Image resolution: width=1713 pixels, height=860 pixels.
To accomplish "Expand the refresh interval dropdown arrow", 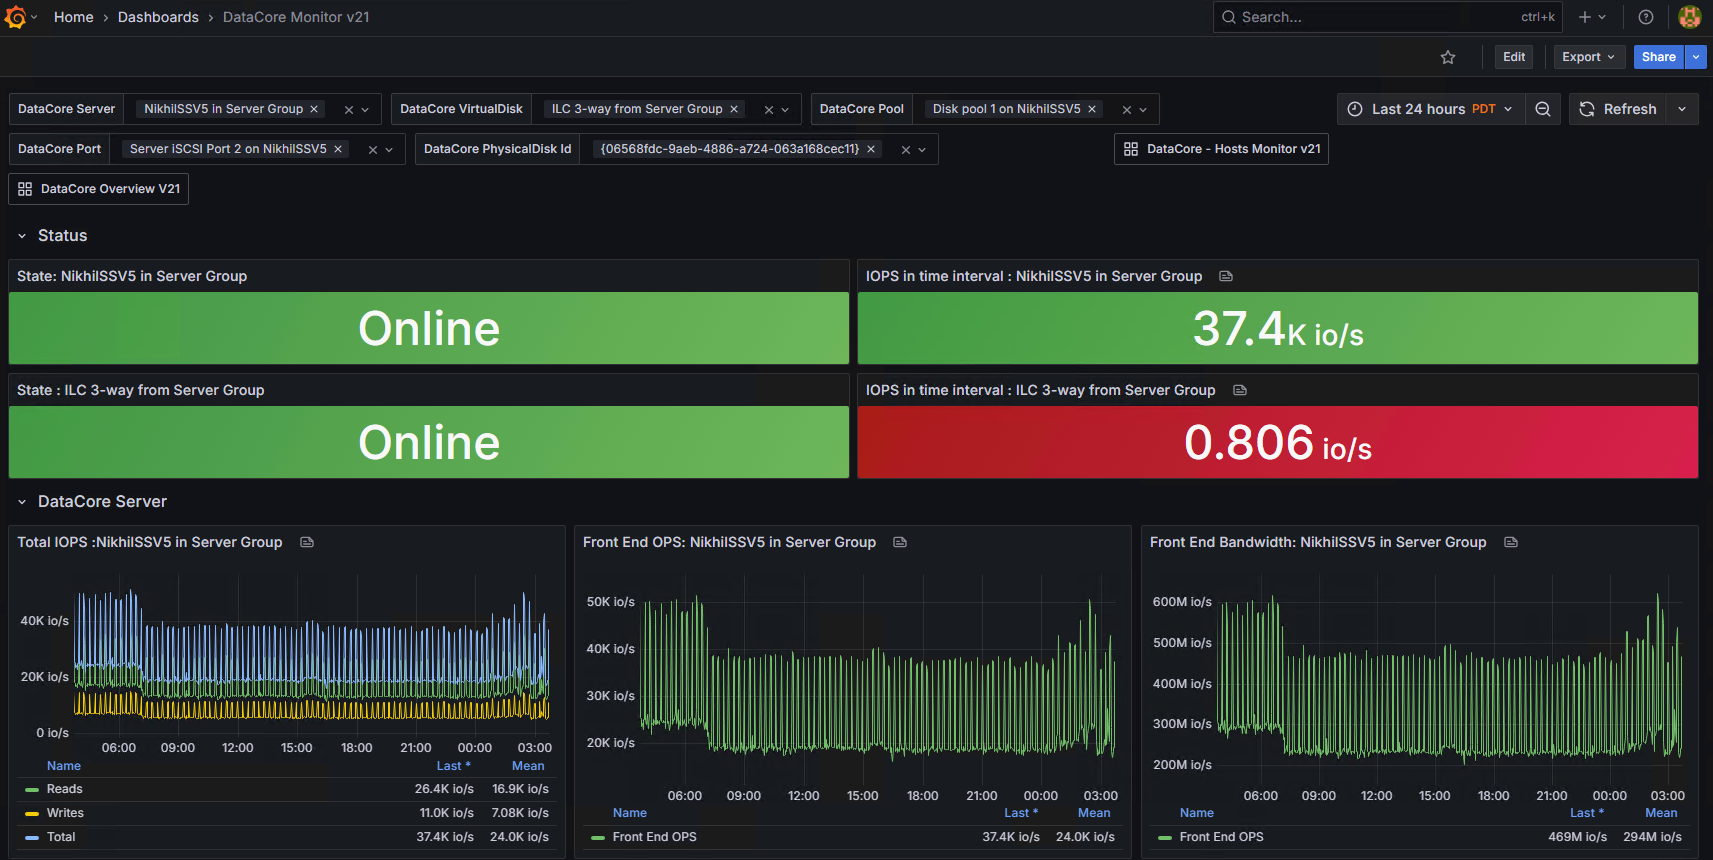I will [1682, 109].
